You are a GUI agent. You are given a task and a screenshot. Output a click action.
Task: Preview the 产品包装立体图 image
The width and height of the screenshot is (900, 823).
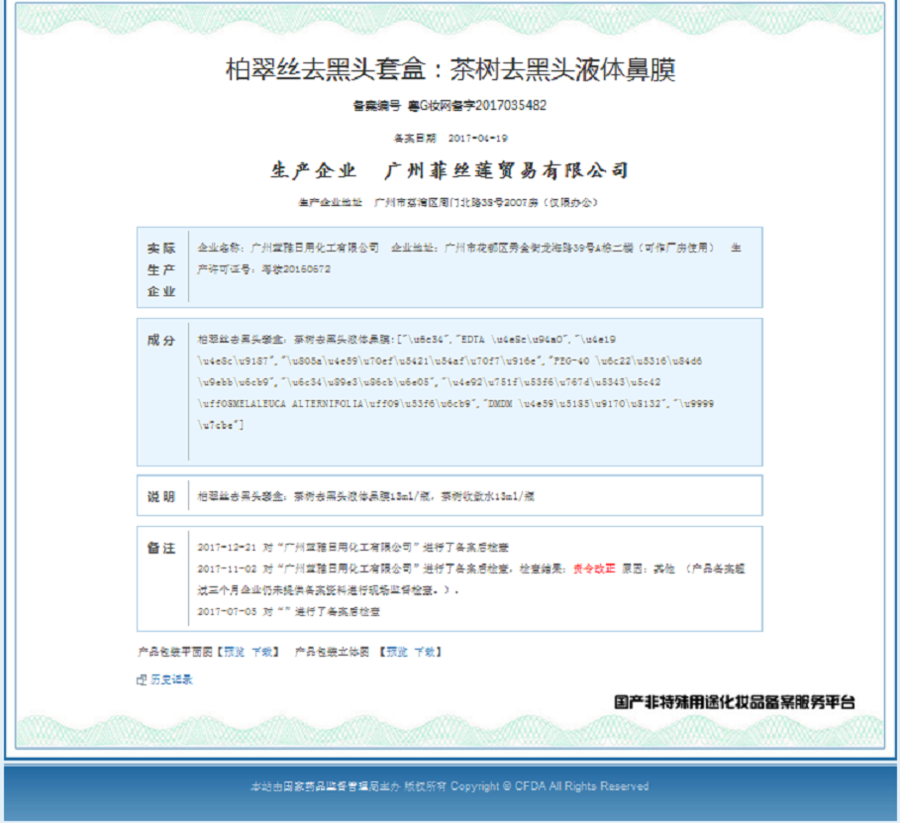396,652
